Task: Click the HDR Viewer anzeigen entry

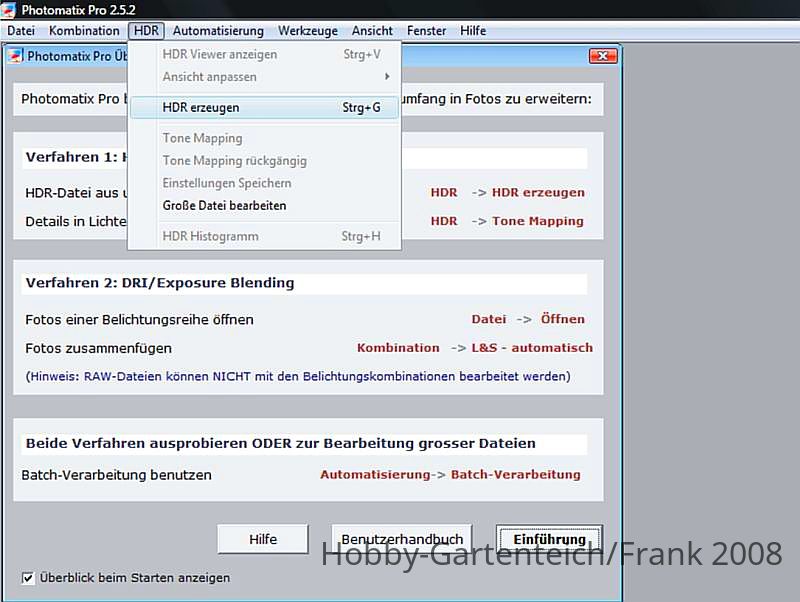Action: 264,54
